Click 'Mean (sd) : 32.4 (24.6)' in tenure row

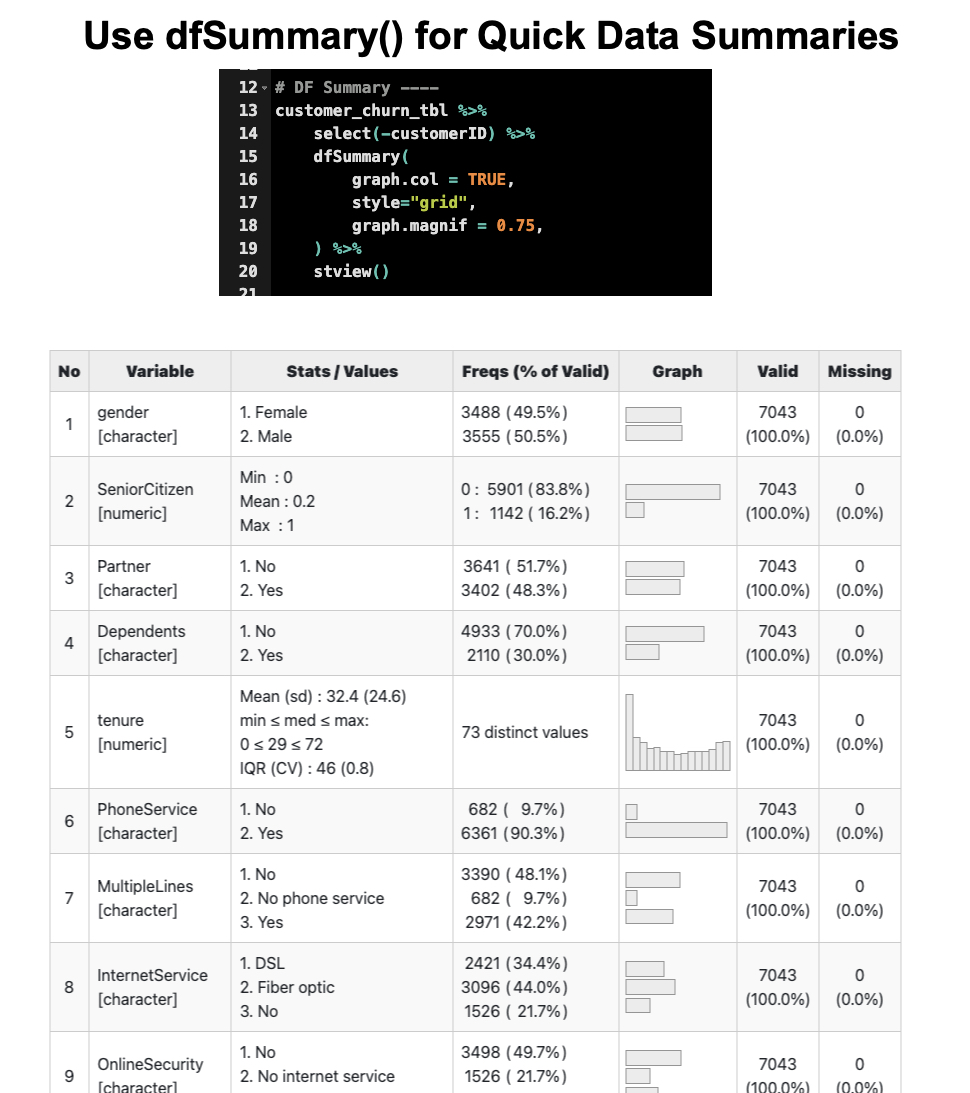pos(323,696)
